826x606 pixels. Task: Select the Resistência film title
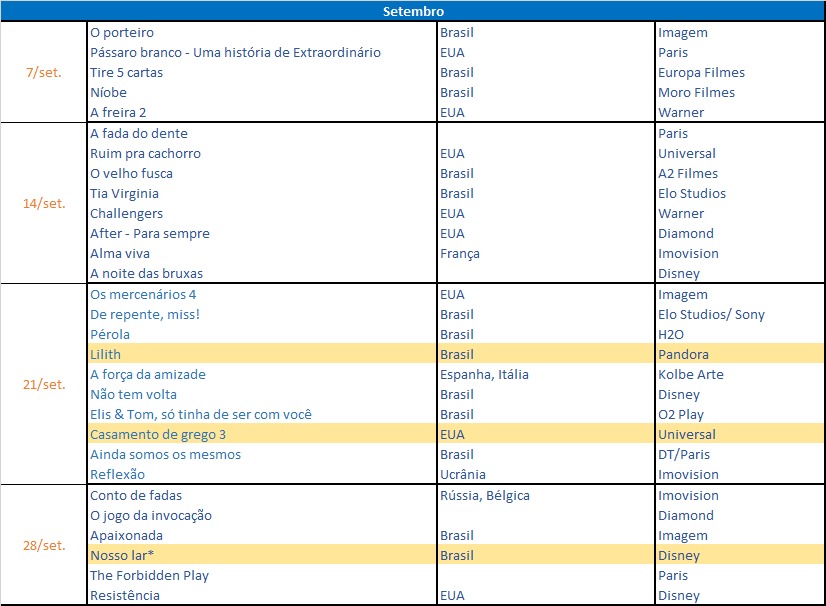coord(125,596)
